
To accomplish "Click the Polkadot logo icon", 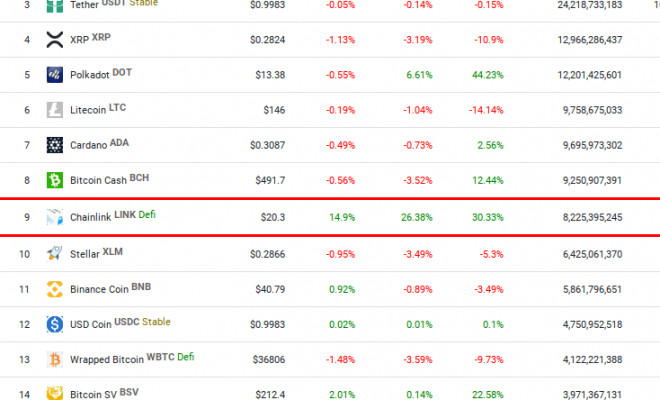I will click(x=55, y=75).
